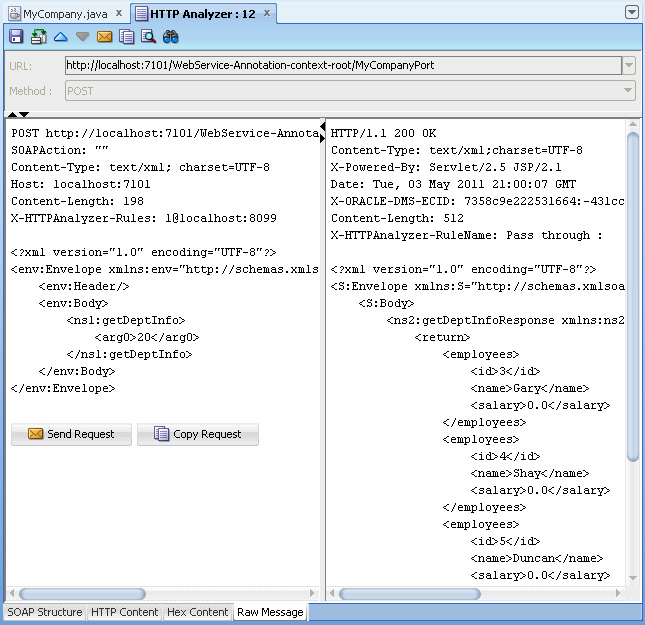Click the request line 'SOAPAction: ""'
Screen dimensions: 645x625
(60, 150)
